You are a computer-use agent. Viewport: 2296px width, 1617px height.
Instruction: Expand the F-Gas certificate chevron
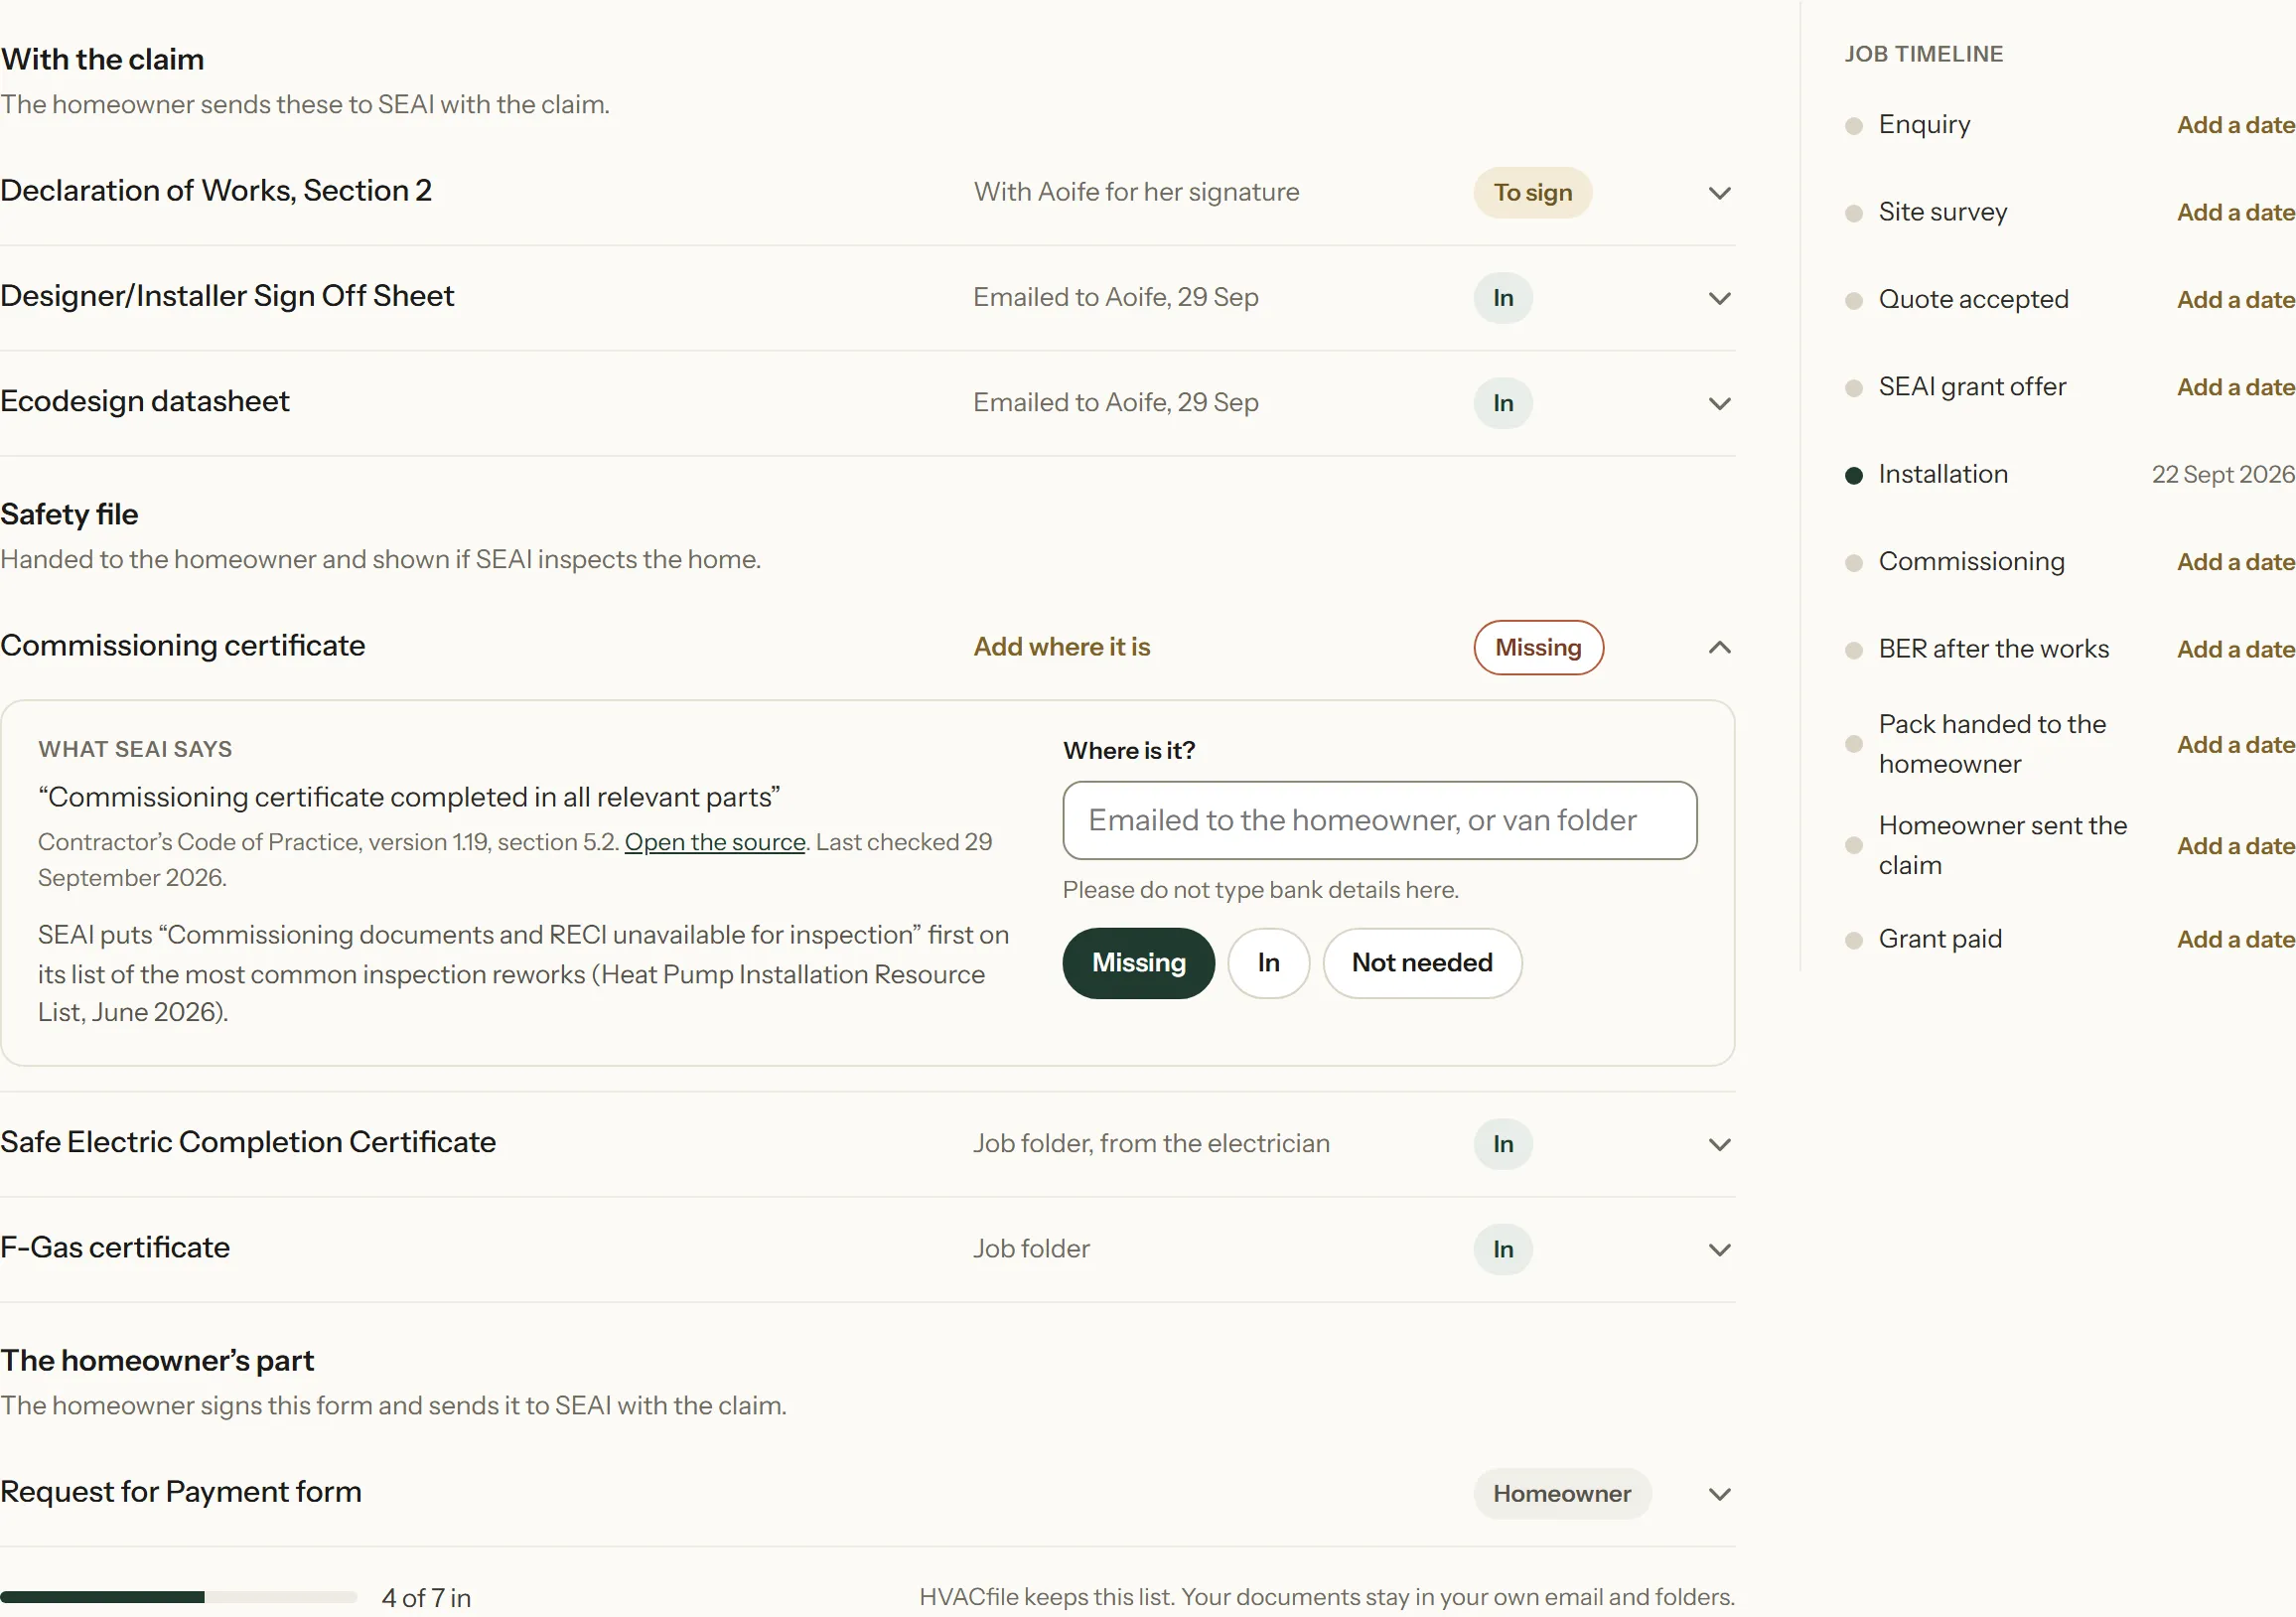pos(1719,1249)
